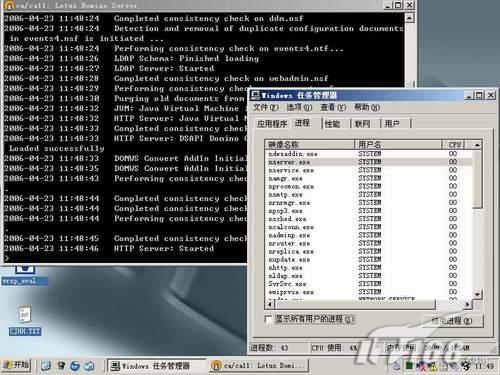Launch Internet Explorer from quick launch
The image size is (500, 375).
coord(75,366)
